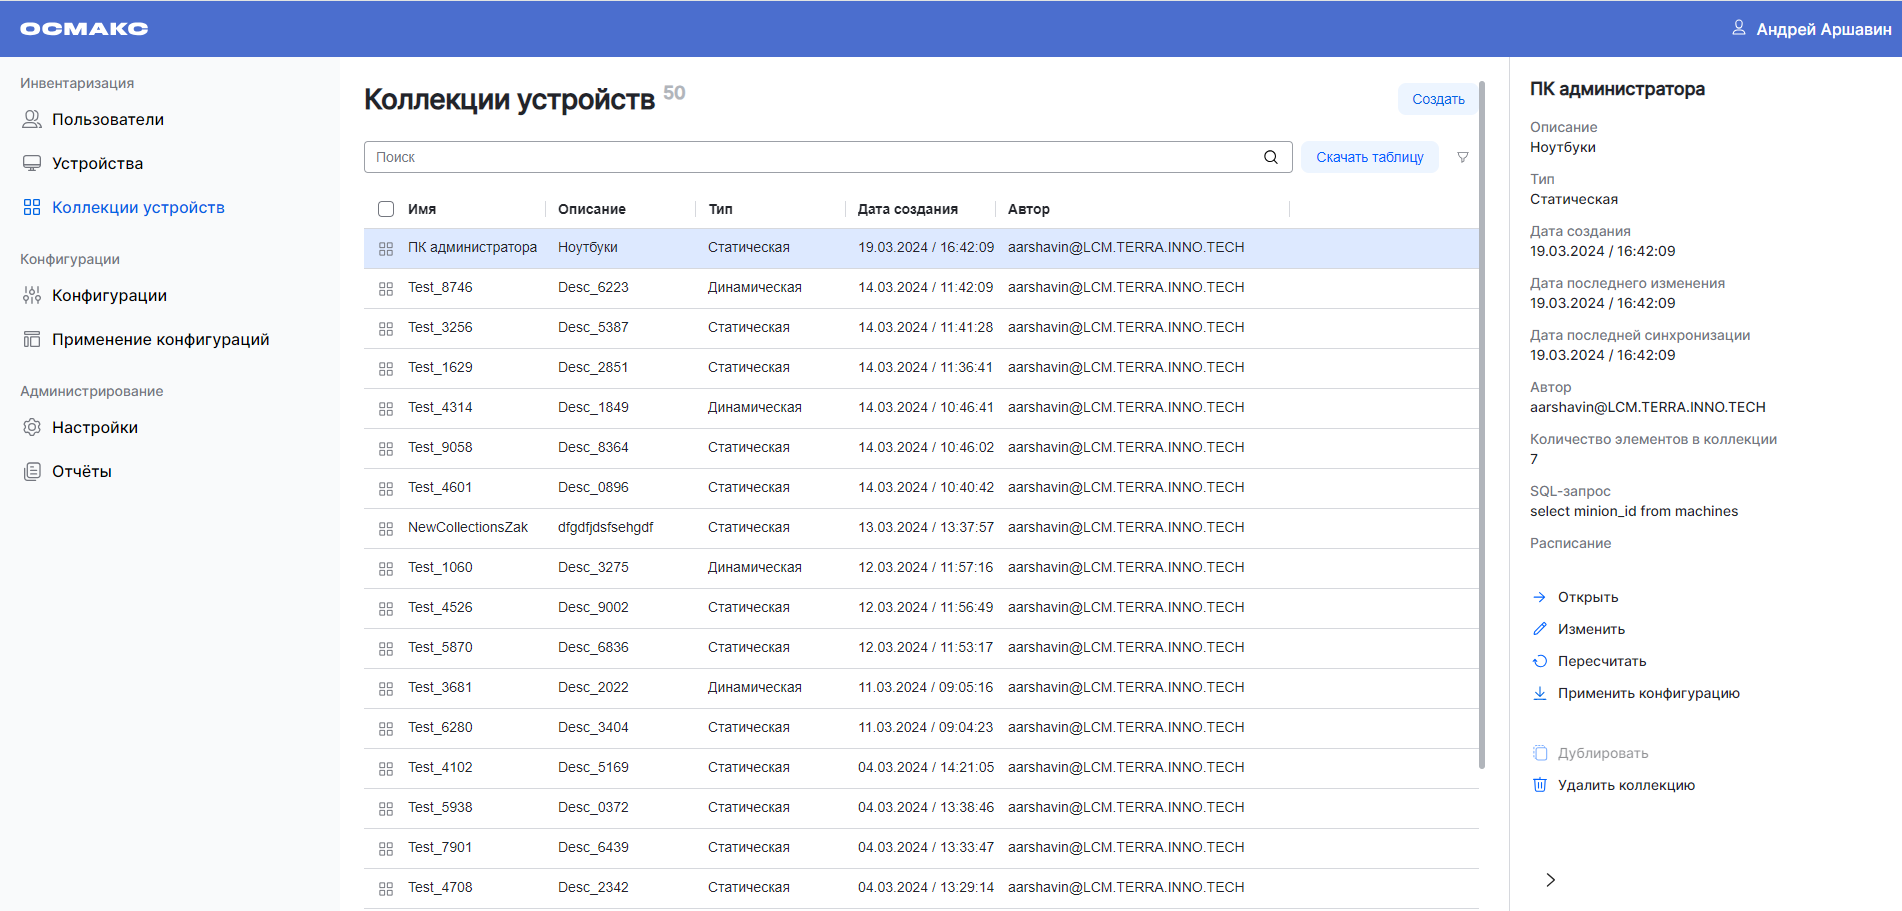
Task: Click the search magnifier icon
Action: [1270, 157]
